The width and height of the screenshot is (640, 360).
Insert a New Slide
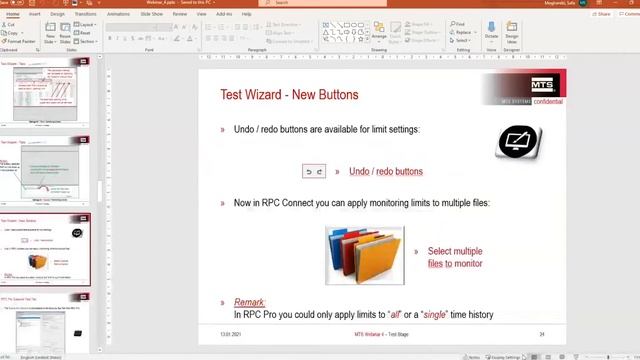tap(50, 33)
